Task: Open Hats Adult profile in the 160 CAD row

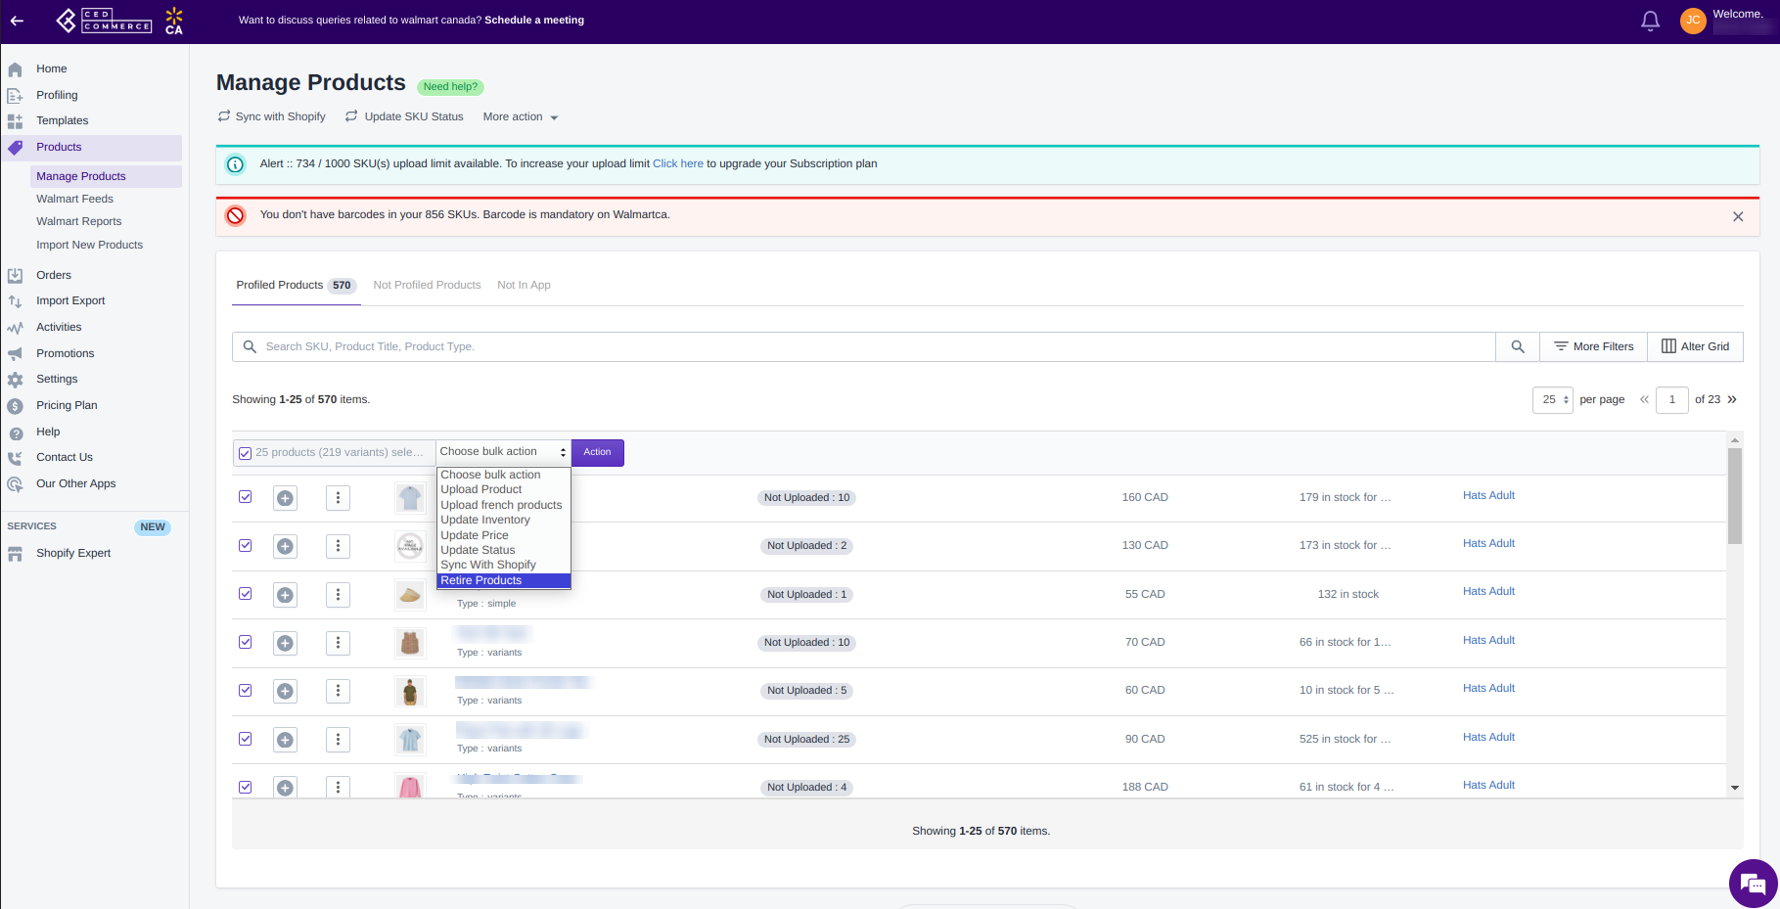Action: [1488, 496]
